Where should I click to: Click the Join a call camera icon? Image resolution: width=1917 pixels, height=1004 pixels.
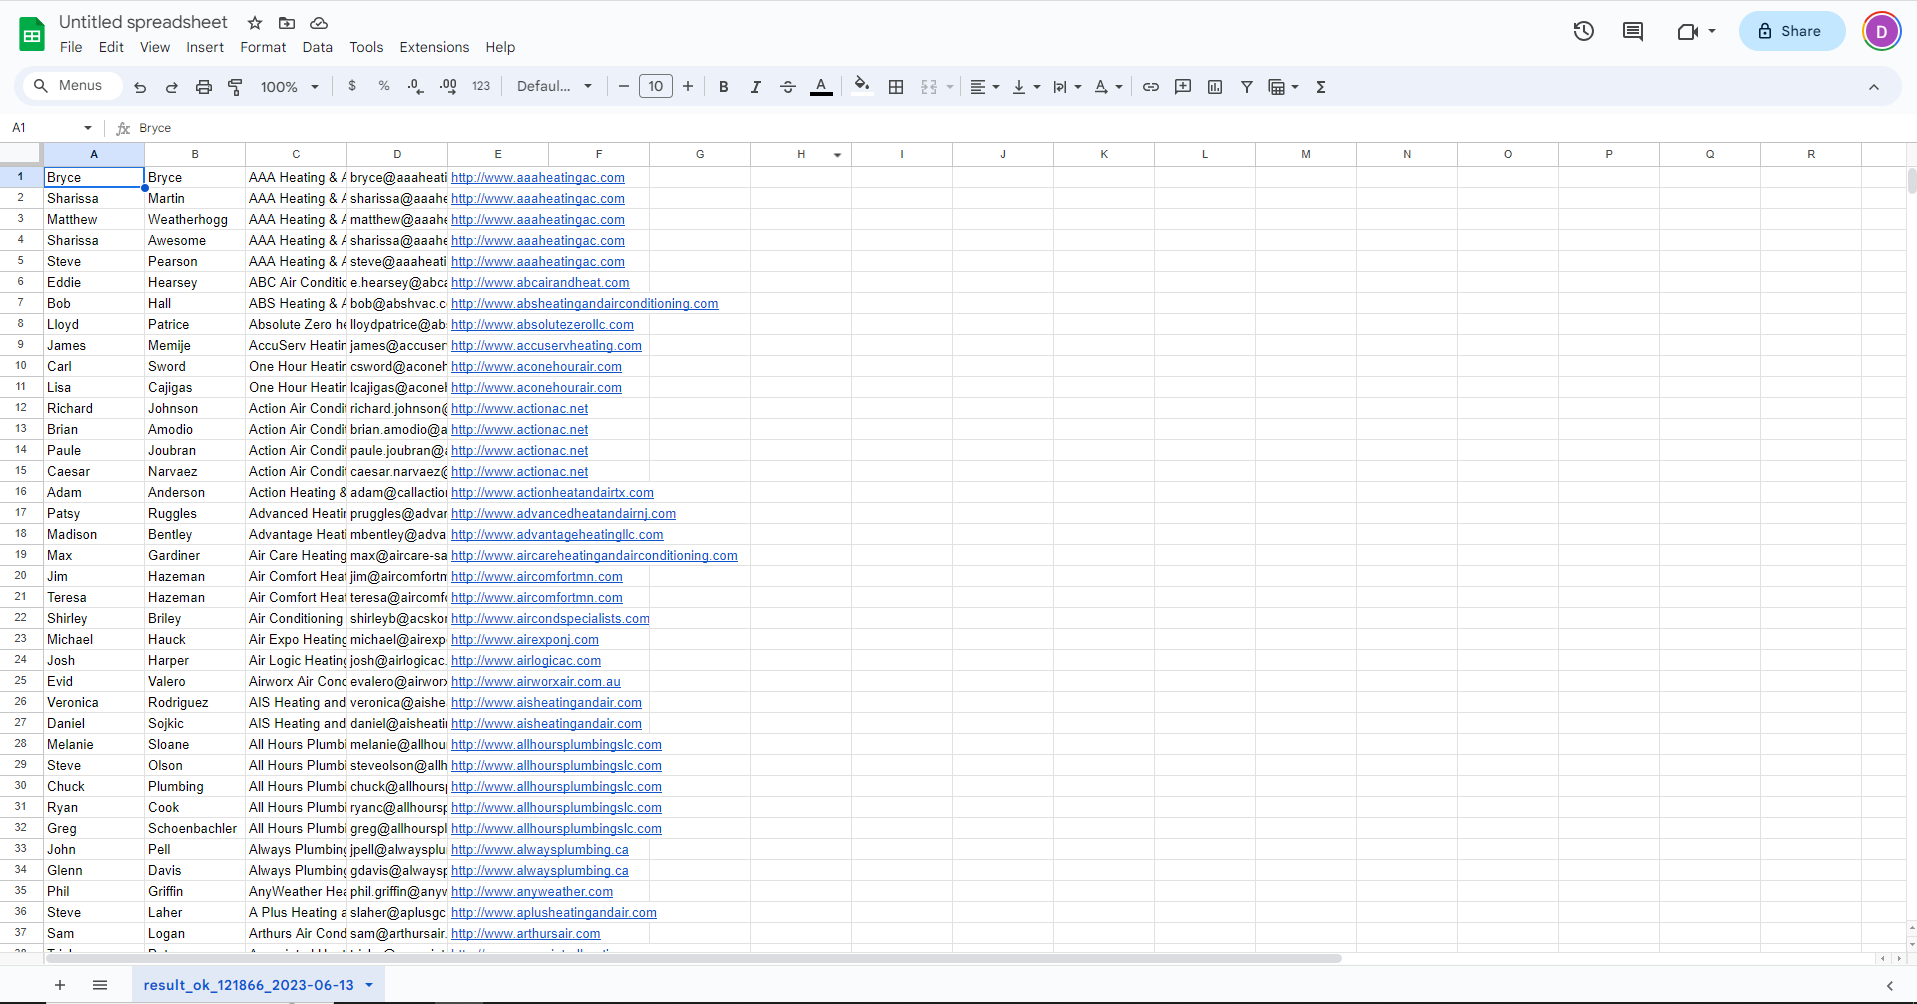[x=1688, y=31]
